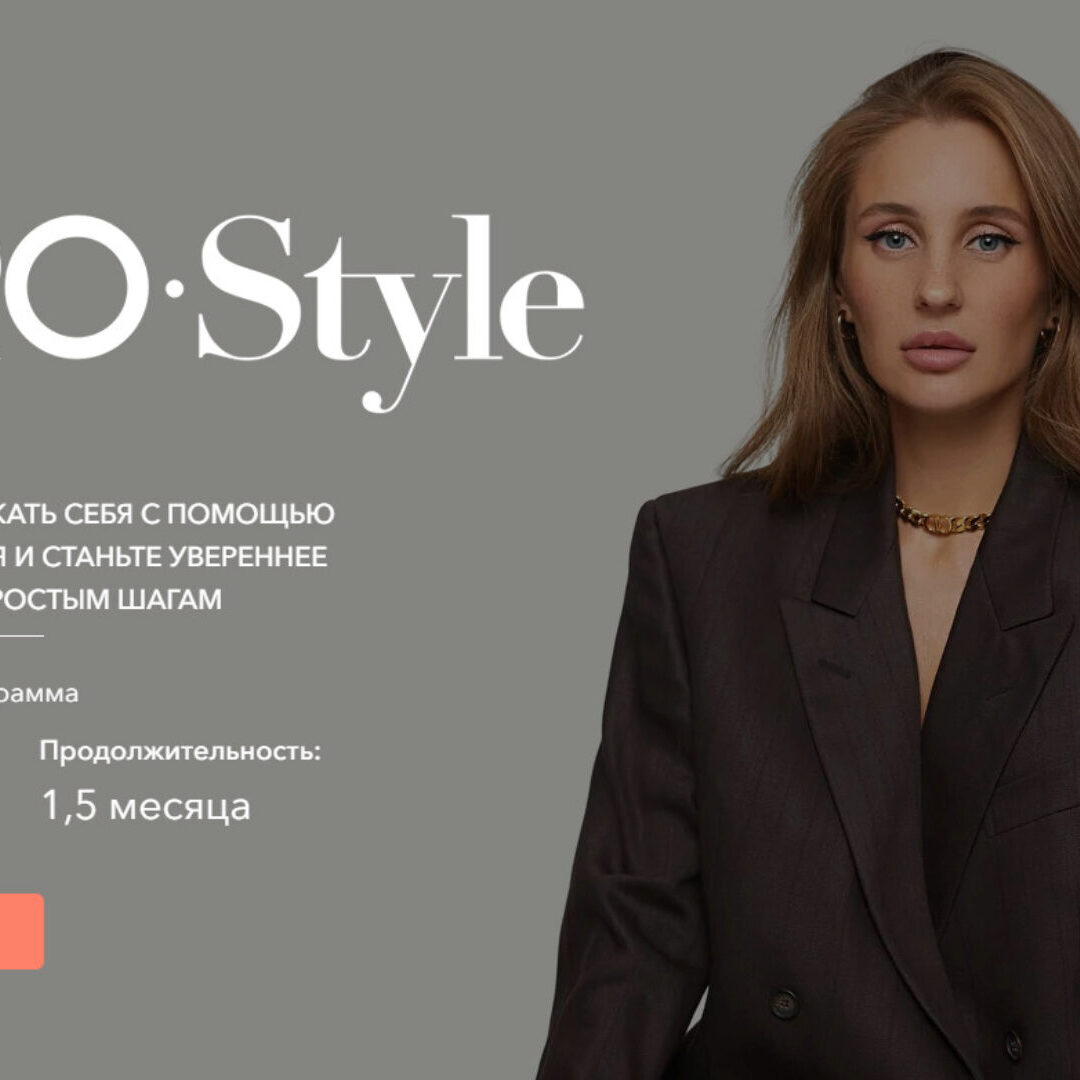This screenshot has height=1080, width=1080.
Task: Select the headline line ending 'ШАГАМ'
Action: coord(110,599)
